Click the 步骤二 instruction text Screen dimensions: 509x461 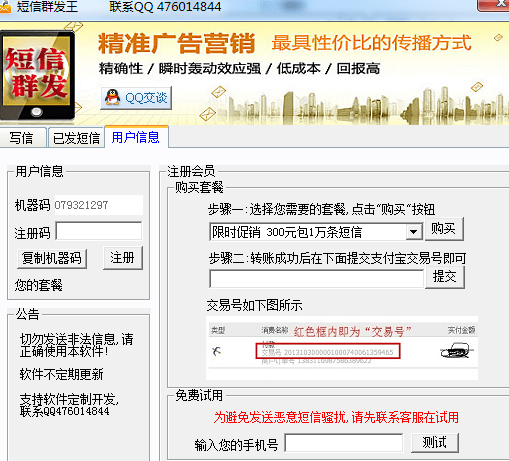[337, 258]
